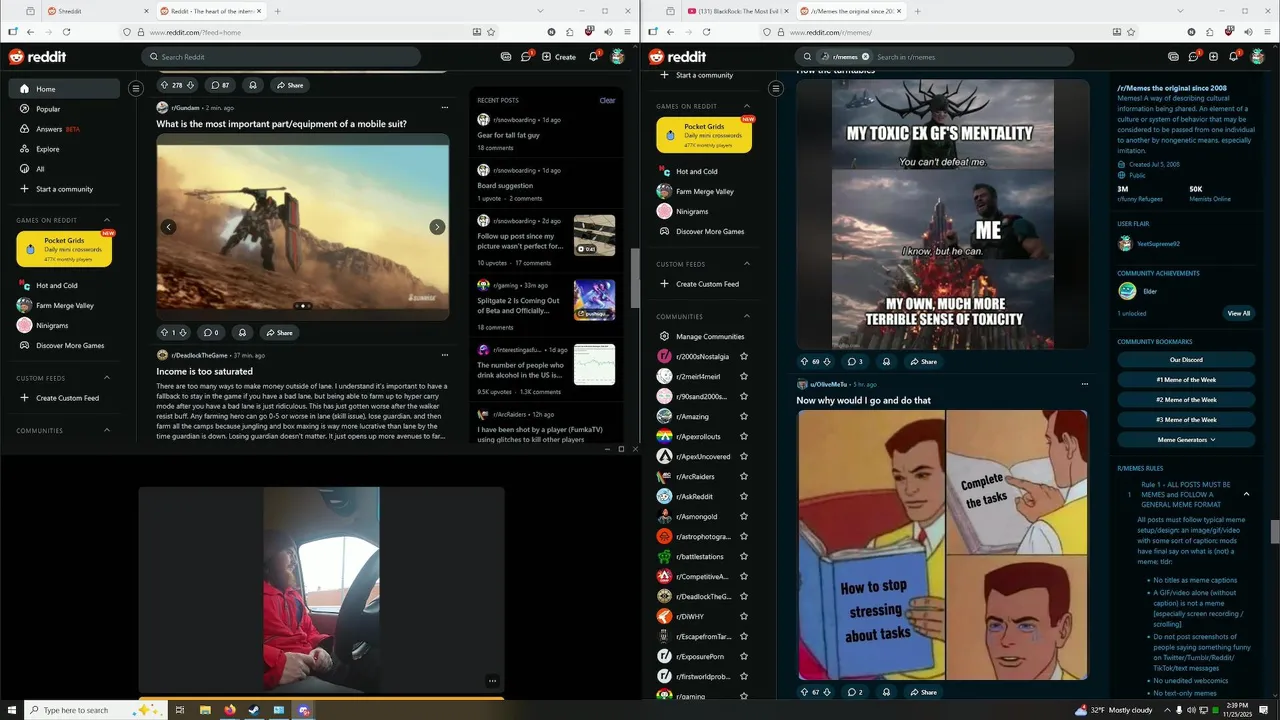Favorite r/2meirl4meirl with the star

pos(743,377)
